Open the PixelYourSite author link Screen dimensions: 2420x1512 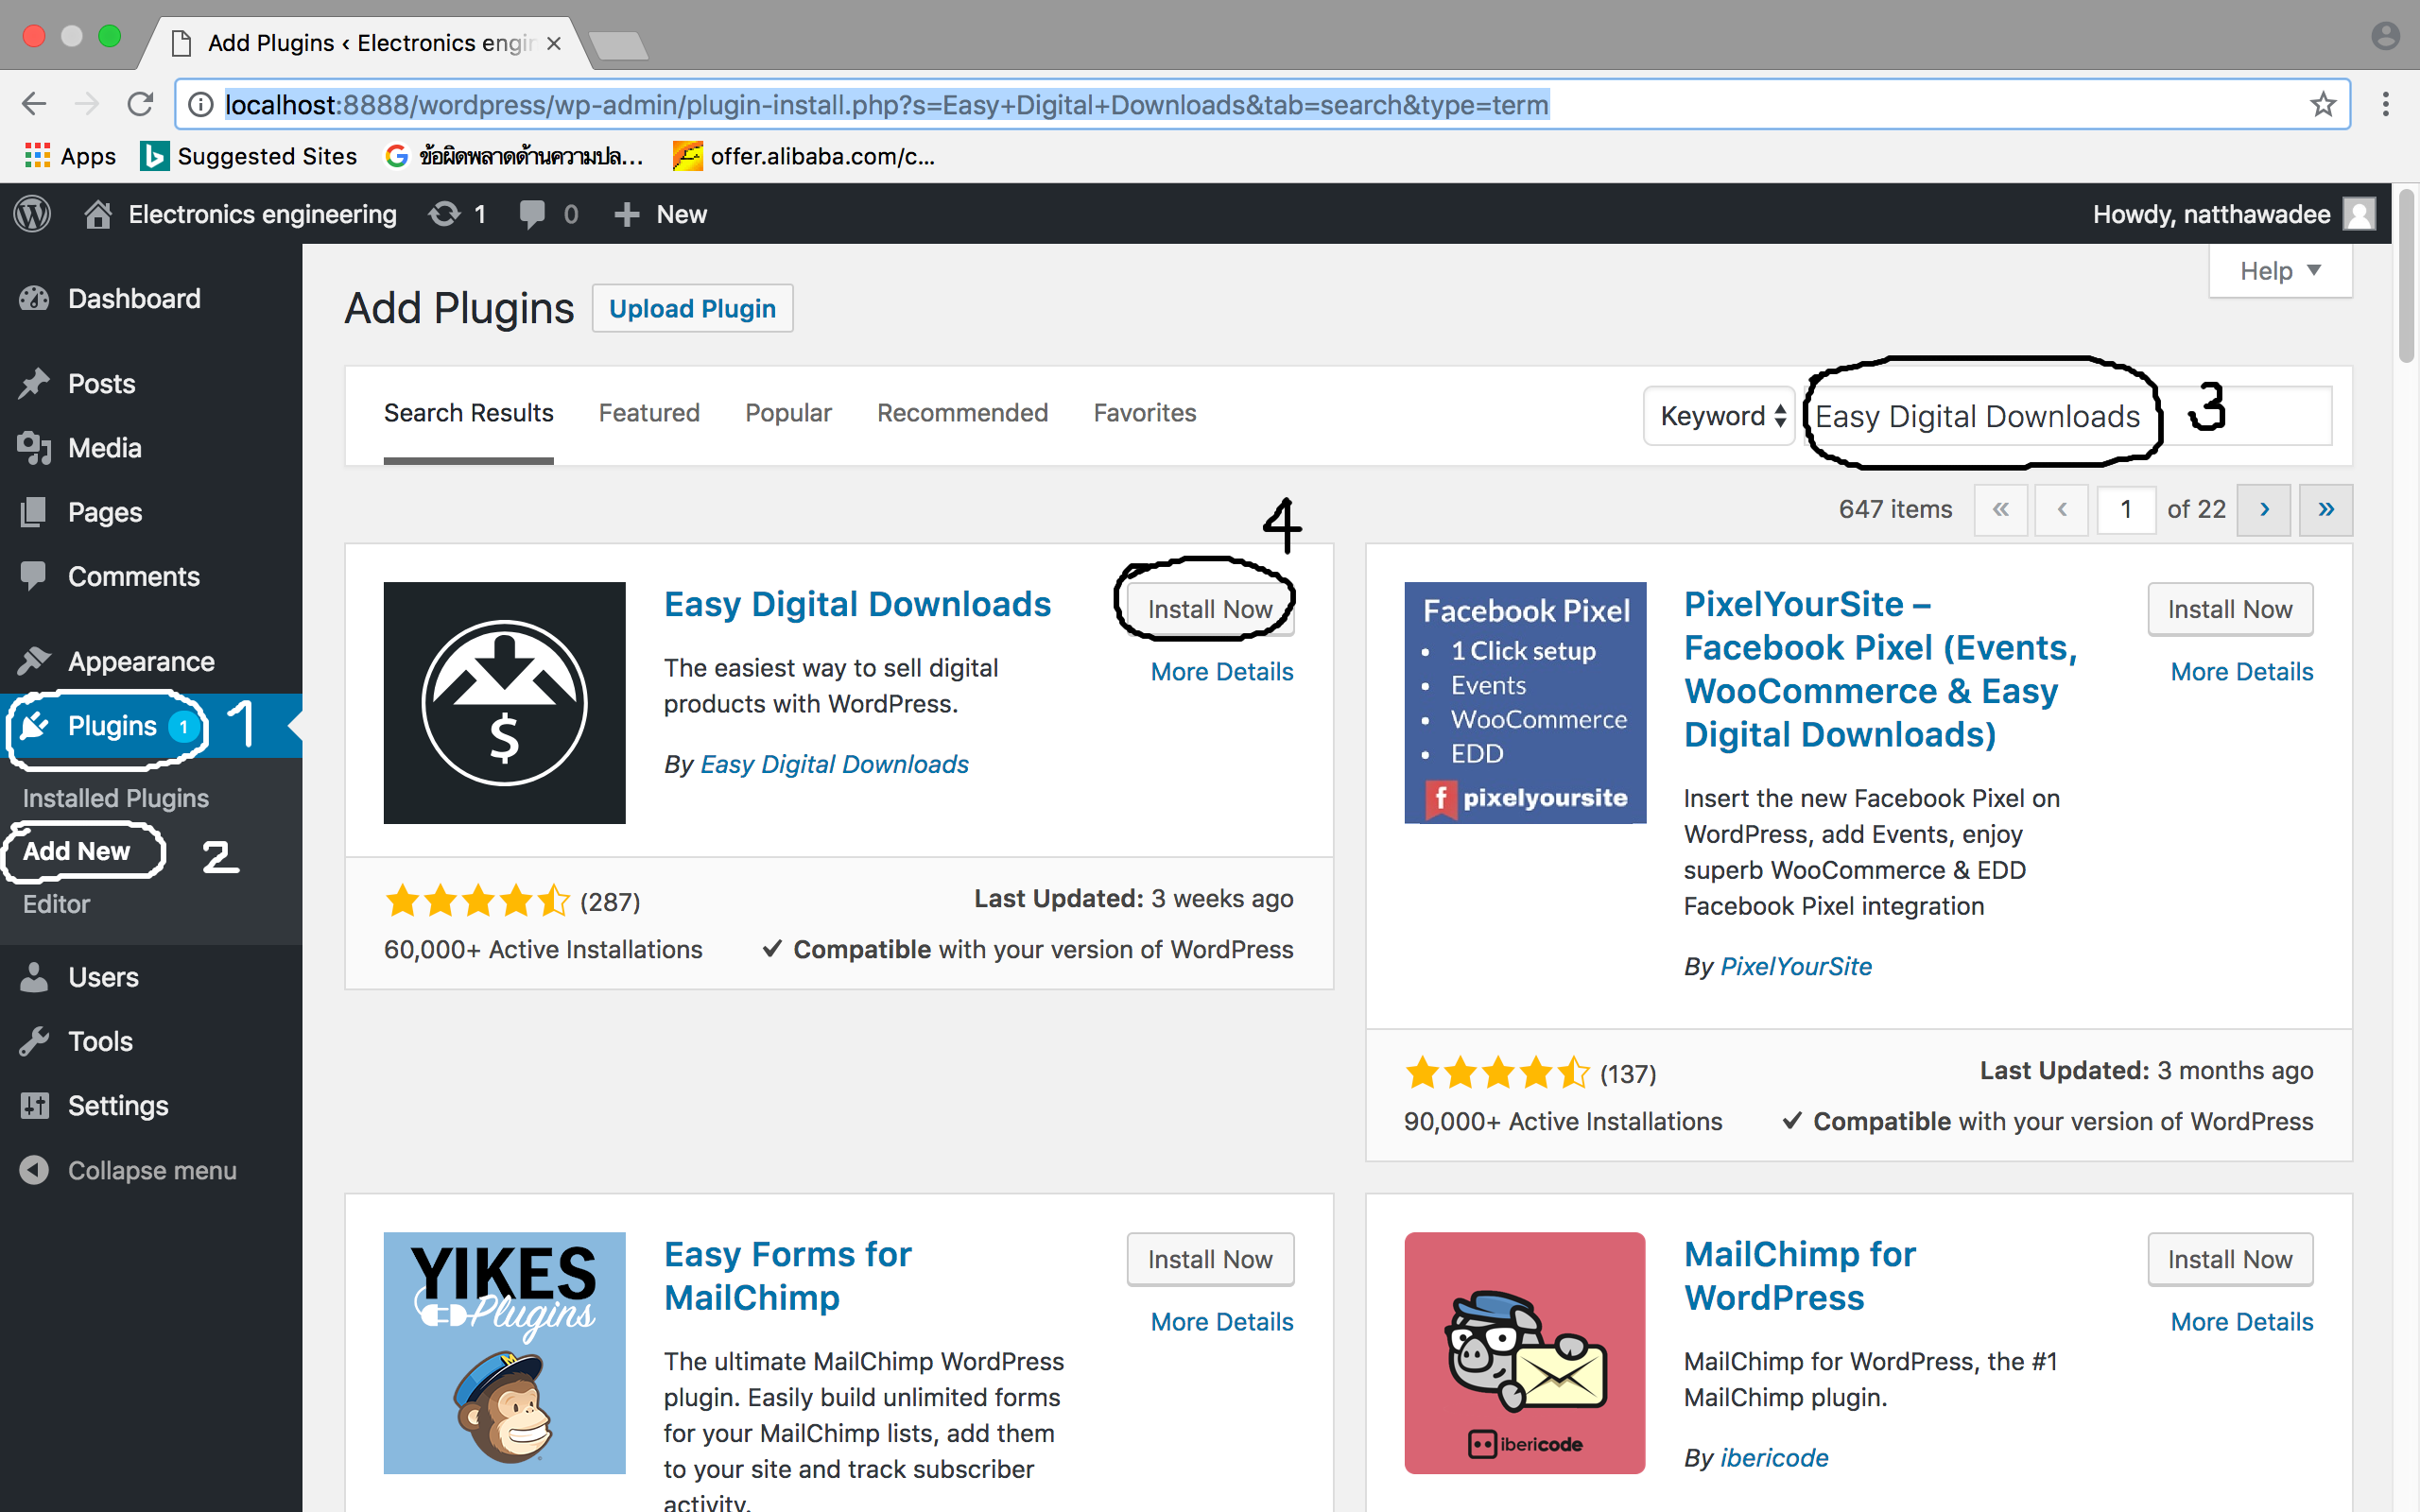click(x=1796, y=966)
